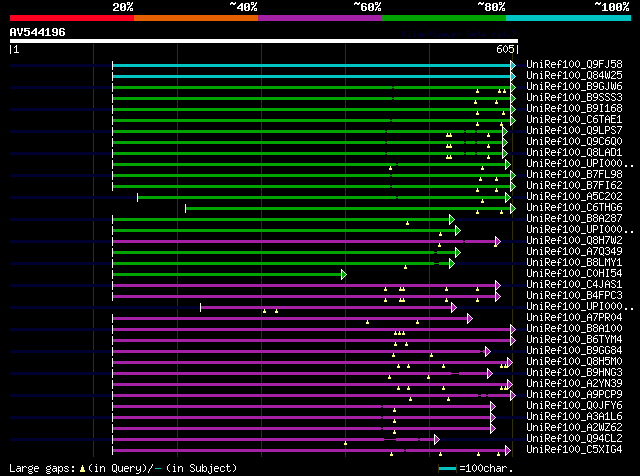
Task: Click the purple ~60% identity legend segment
Action: tap(320, 18)
